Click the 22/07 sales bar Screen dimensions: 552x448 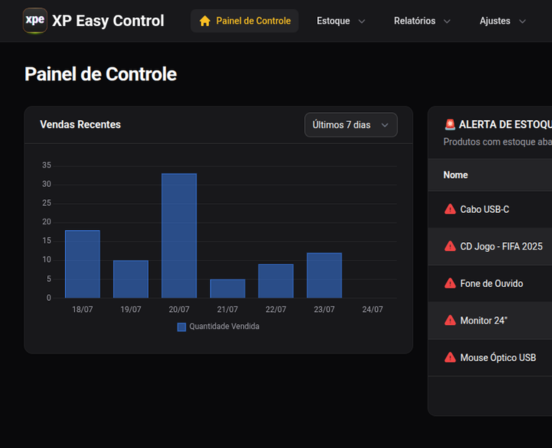point(276,281)
